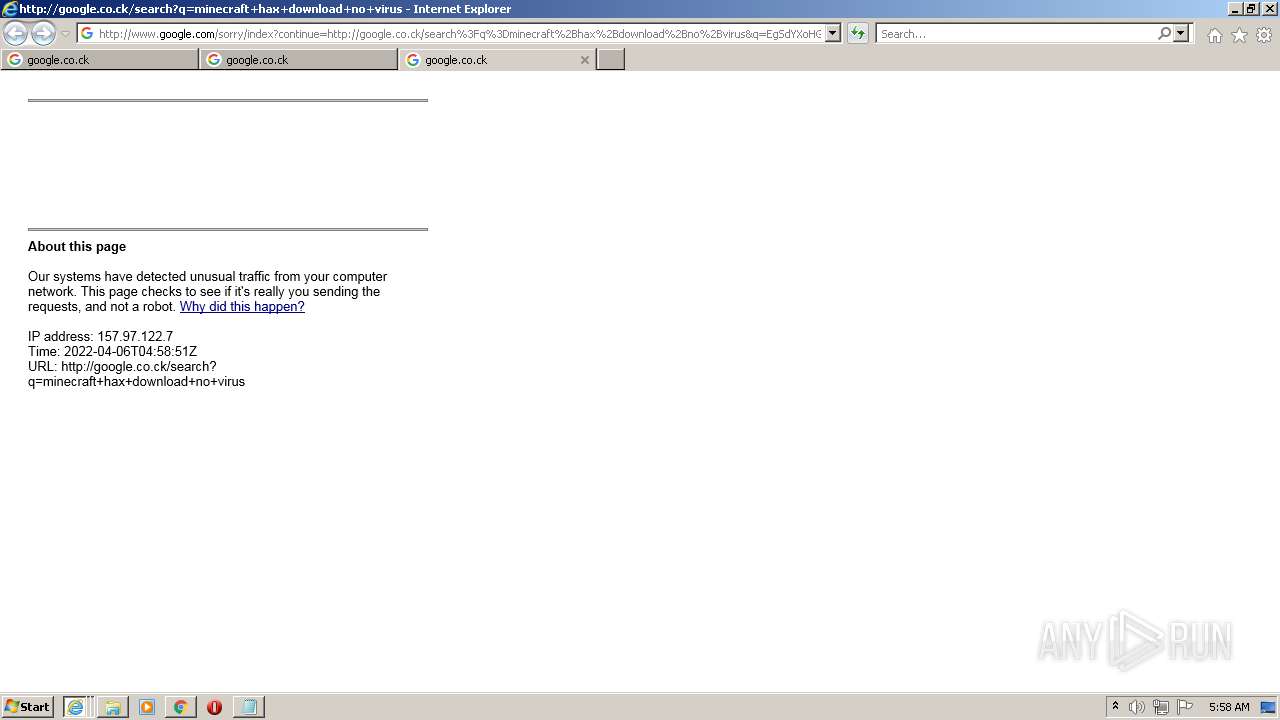Launch Google Chrome from taskbar
Viewport: 1280px width, 720px height.
(180, 707)
